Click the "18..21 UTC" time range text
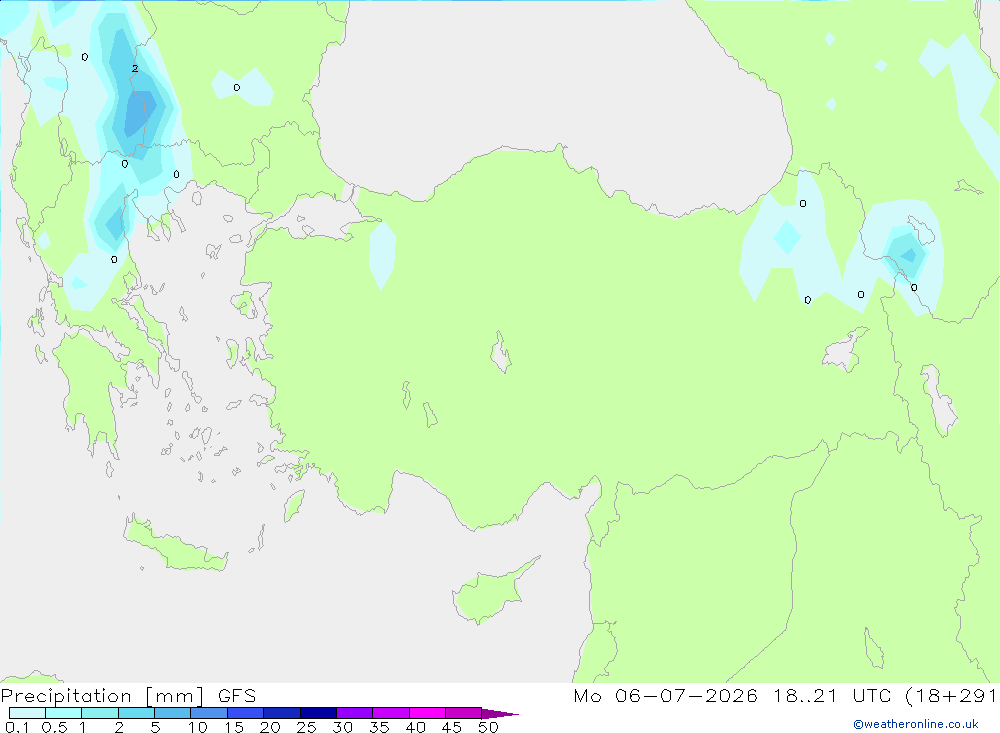Viewport: 1000px width, 733px height. (x=832, y=696)
